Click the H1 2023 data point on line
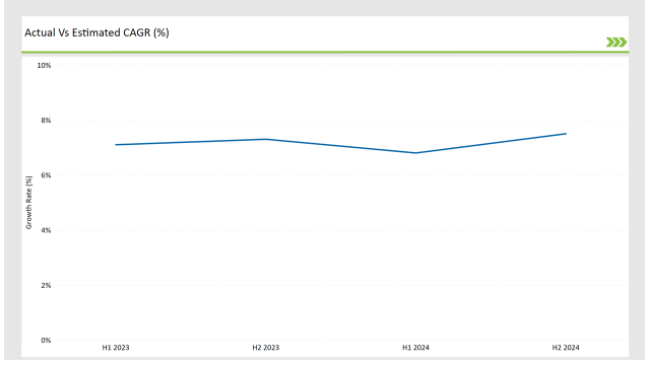This screenshot has width=650, height=365. coord(116,145)
